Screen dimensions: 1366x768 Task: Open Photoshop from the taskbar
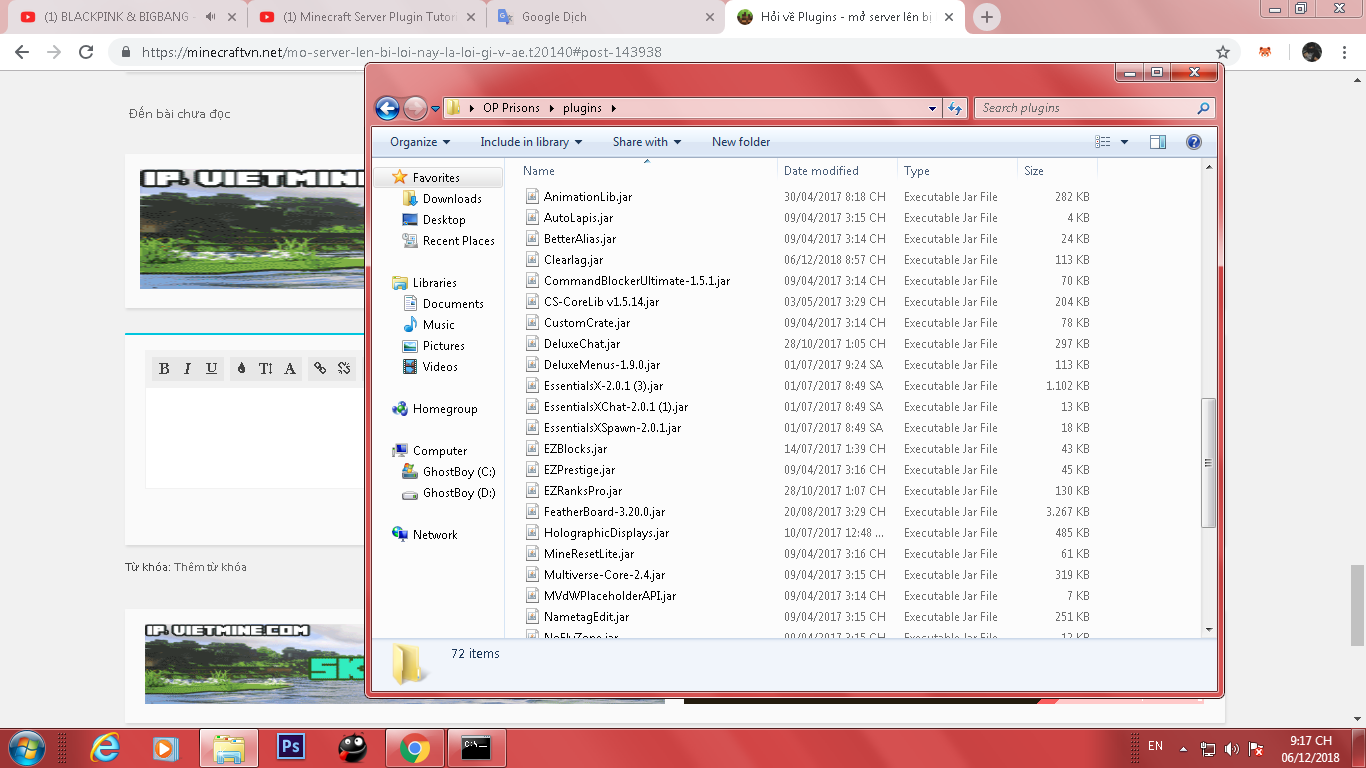point(291,747)
